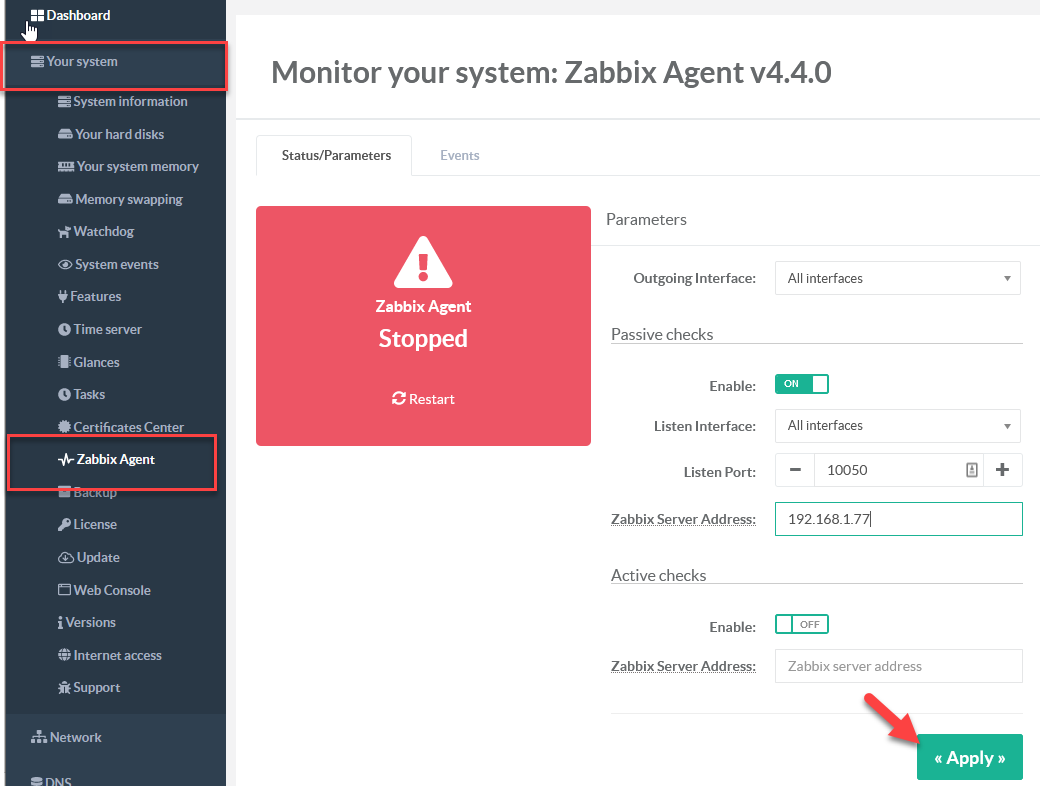
Task: Decrease Listen Port with minus button
Action: 794,471
